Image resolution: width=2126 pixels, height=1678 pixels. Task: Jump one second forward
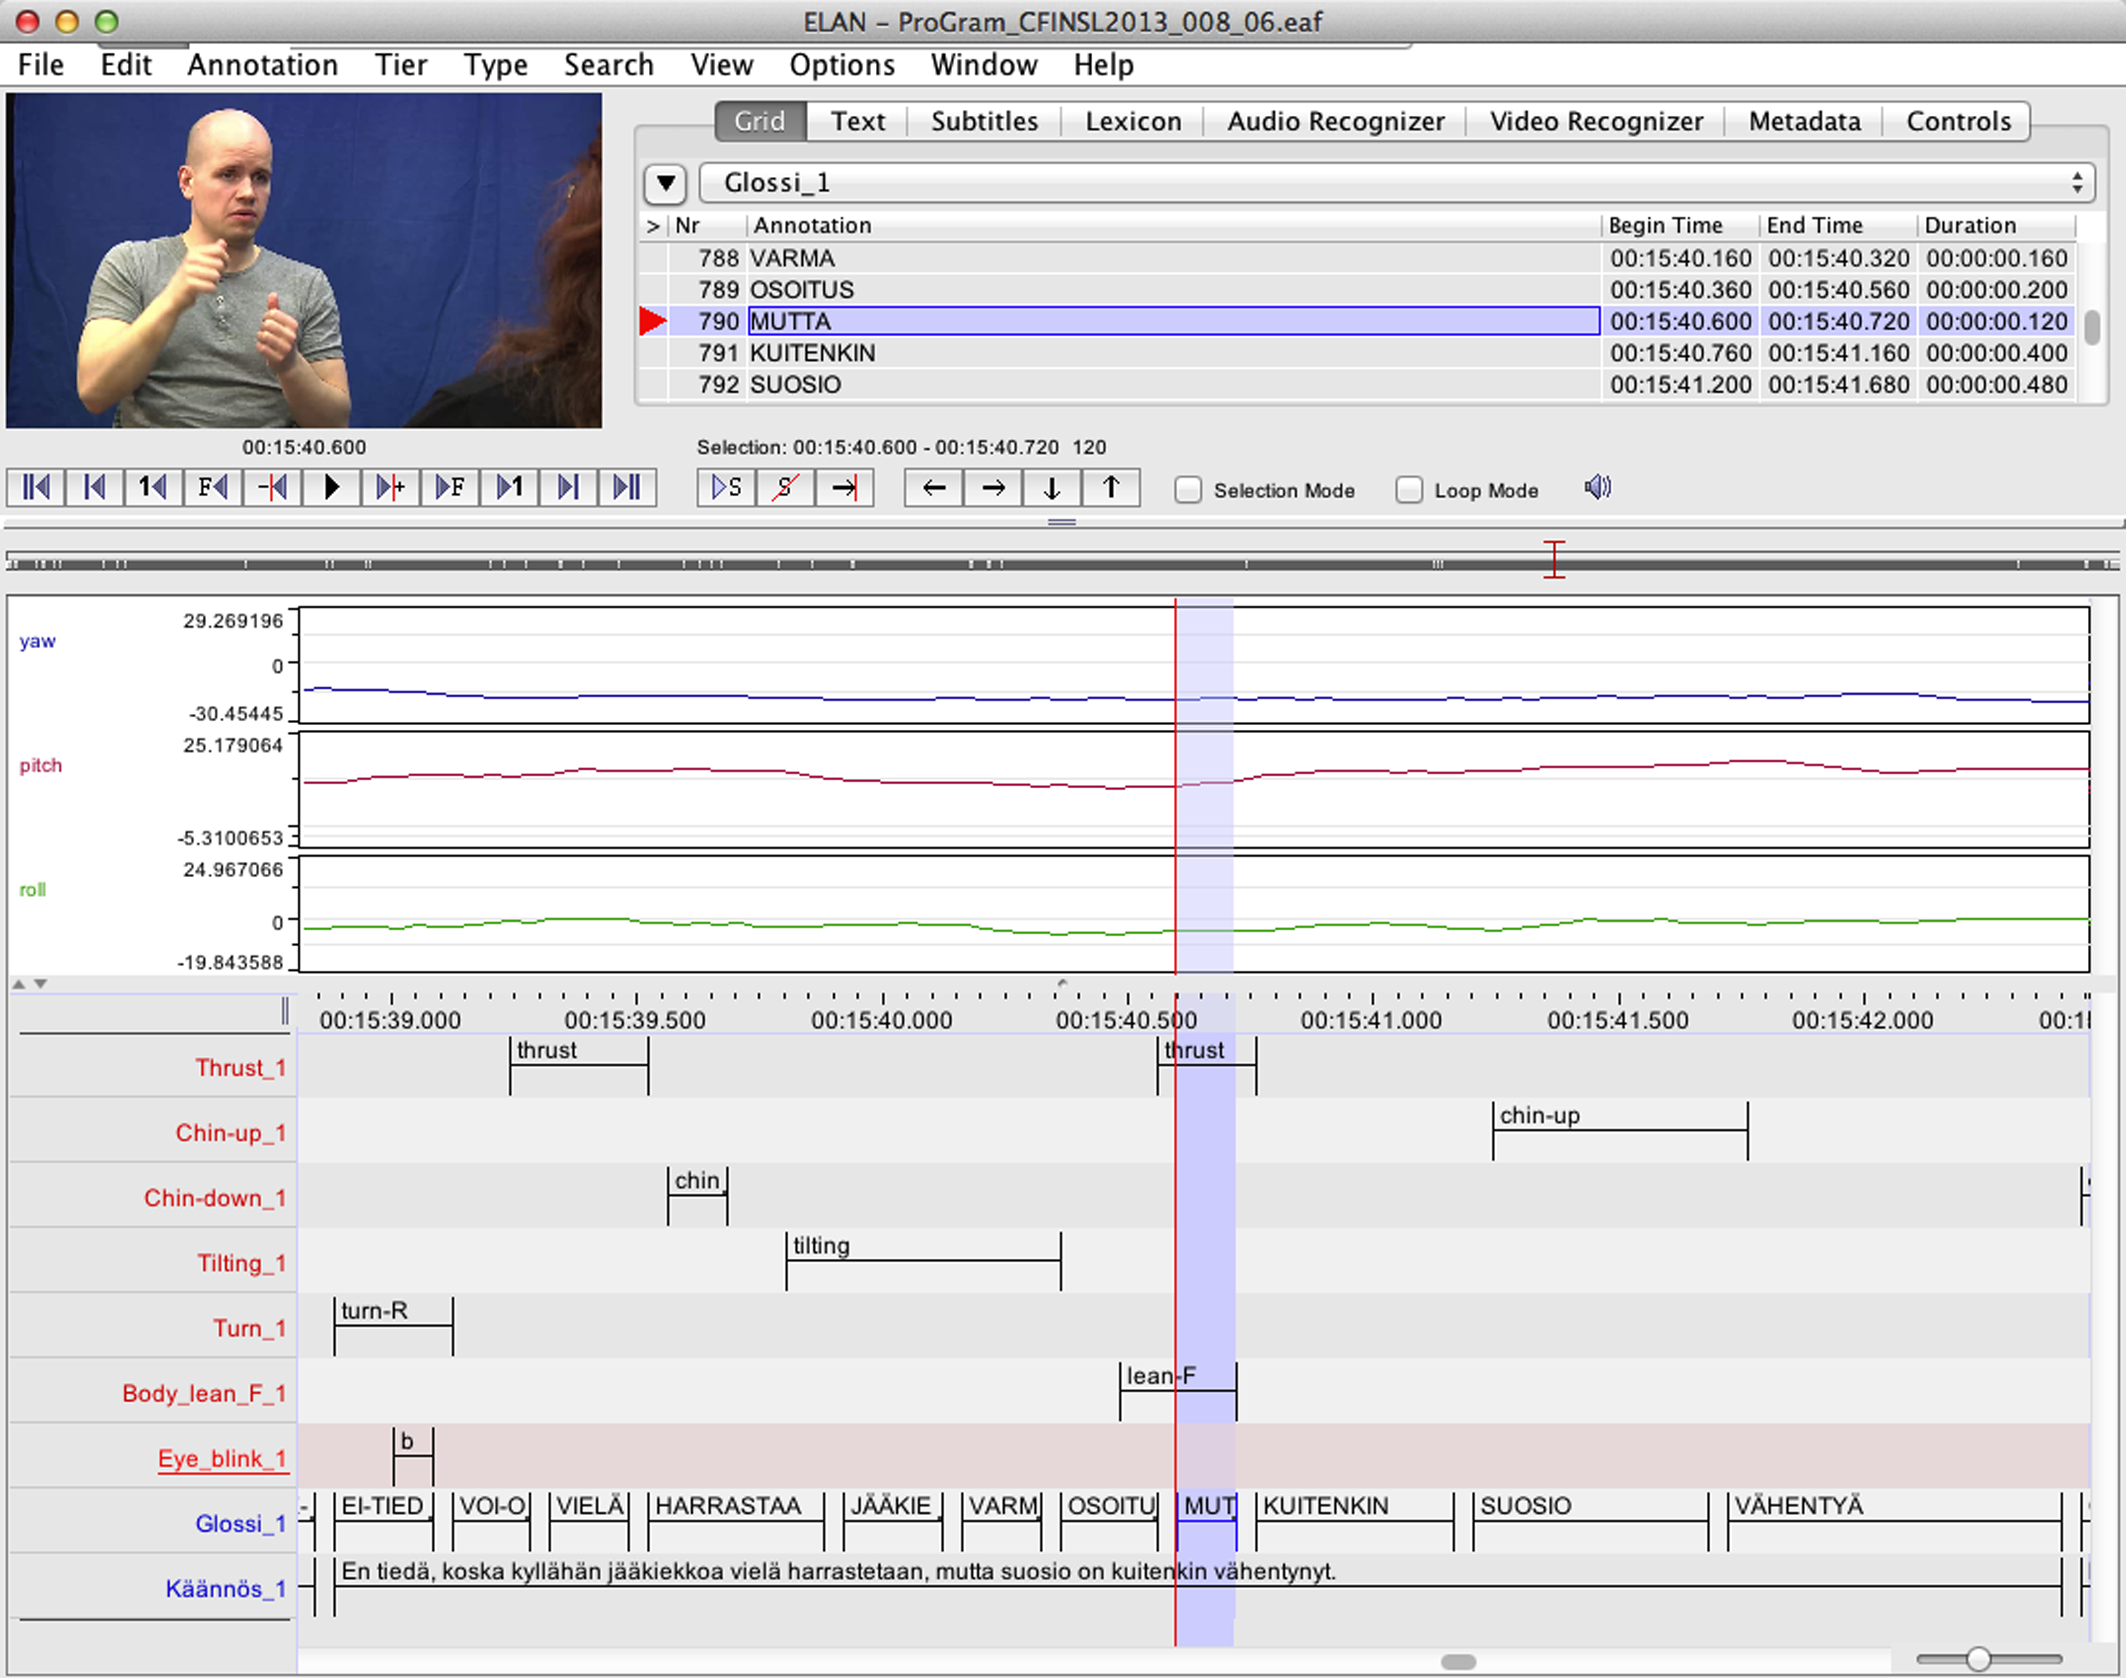509,488
